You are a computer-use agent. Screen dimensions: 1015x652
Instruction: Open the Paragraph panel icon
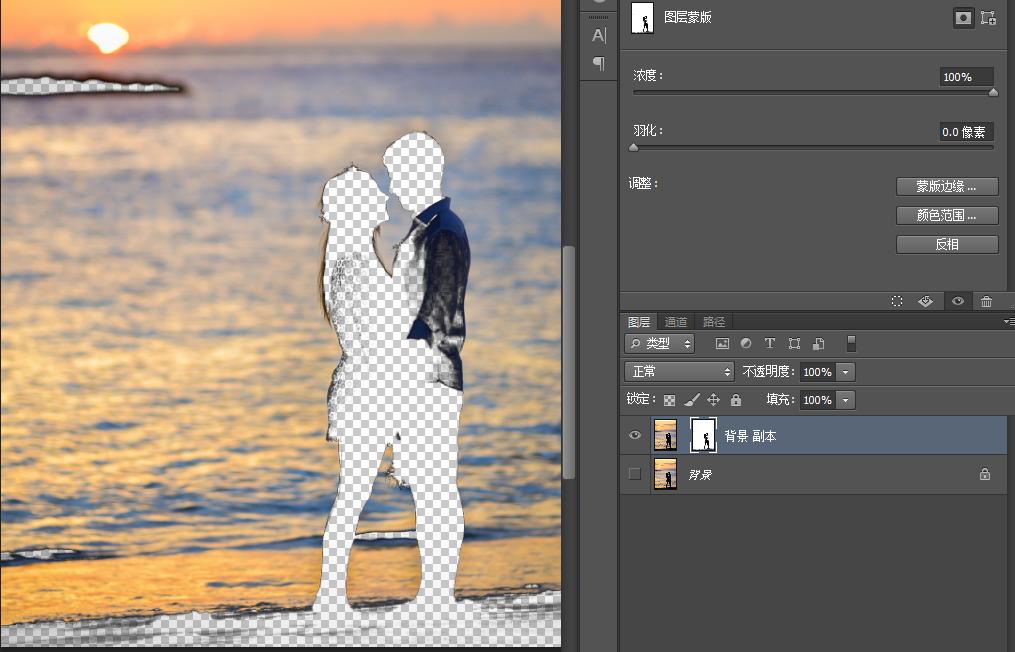click(x=599, y=63)
